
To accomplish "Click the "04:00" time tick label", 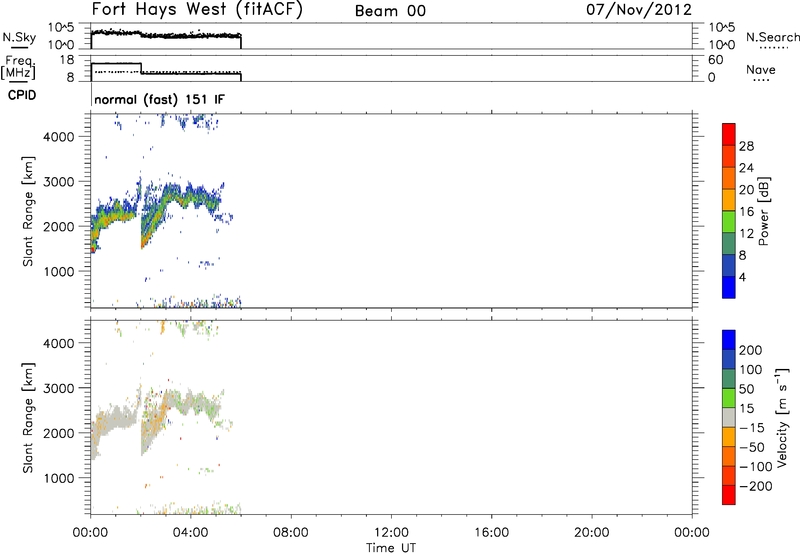I will [x=190, y=533].
